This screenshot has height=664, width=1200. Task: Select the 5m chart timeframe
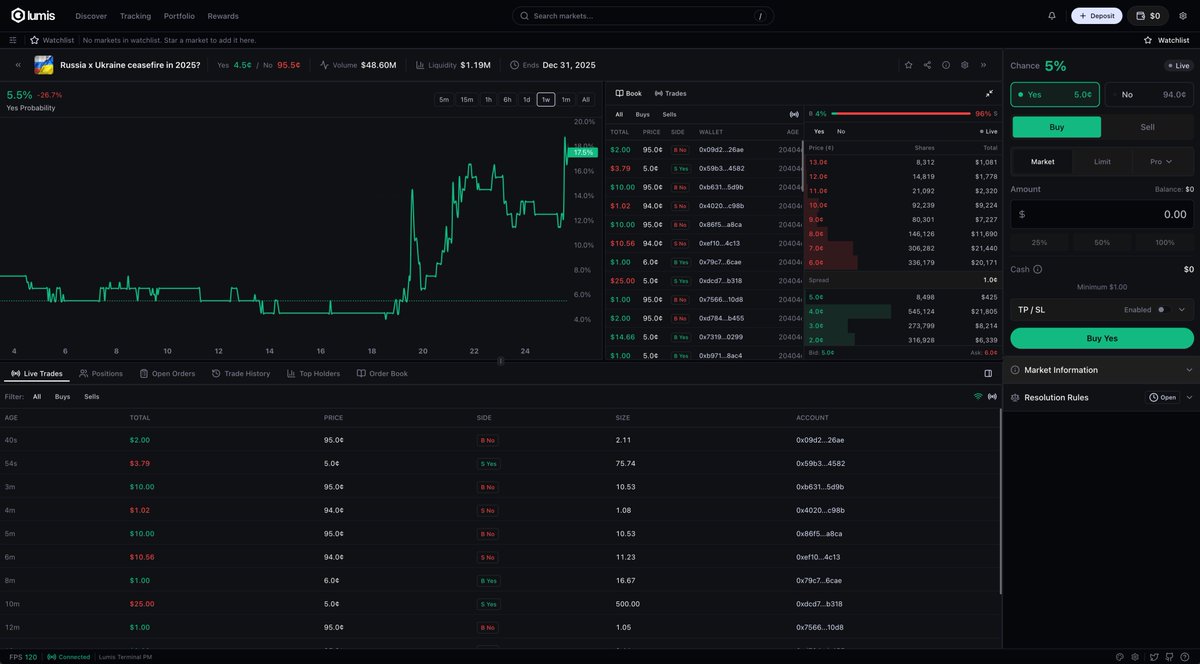point(444,99)
